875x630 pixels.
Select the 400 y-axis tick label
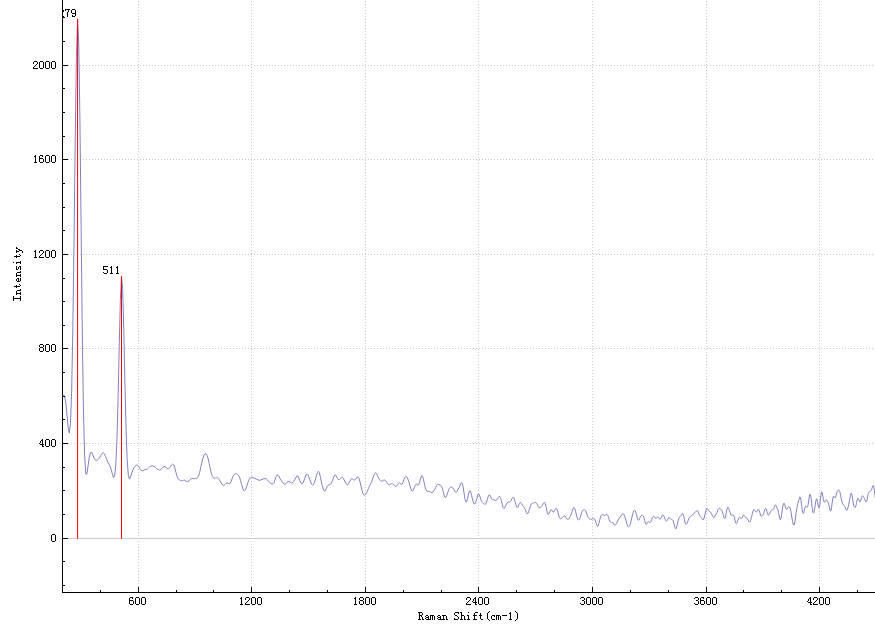pos(46,443)
